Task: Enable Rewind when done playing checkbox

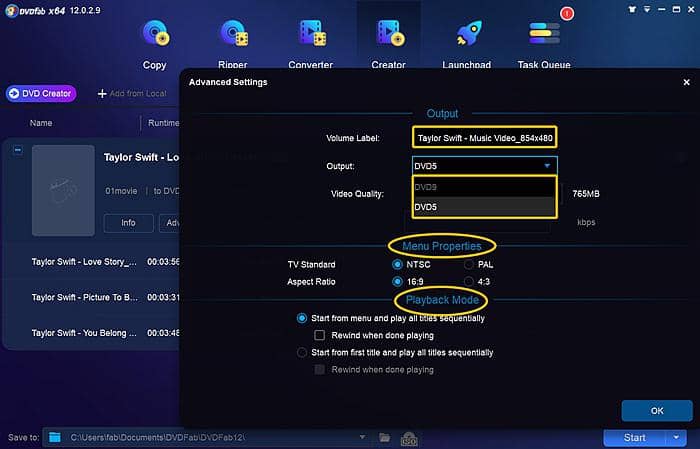Action: pyautogui.click(x=320, y=335)
